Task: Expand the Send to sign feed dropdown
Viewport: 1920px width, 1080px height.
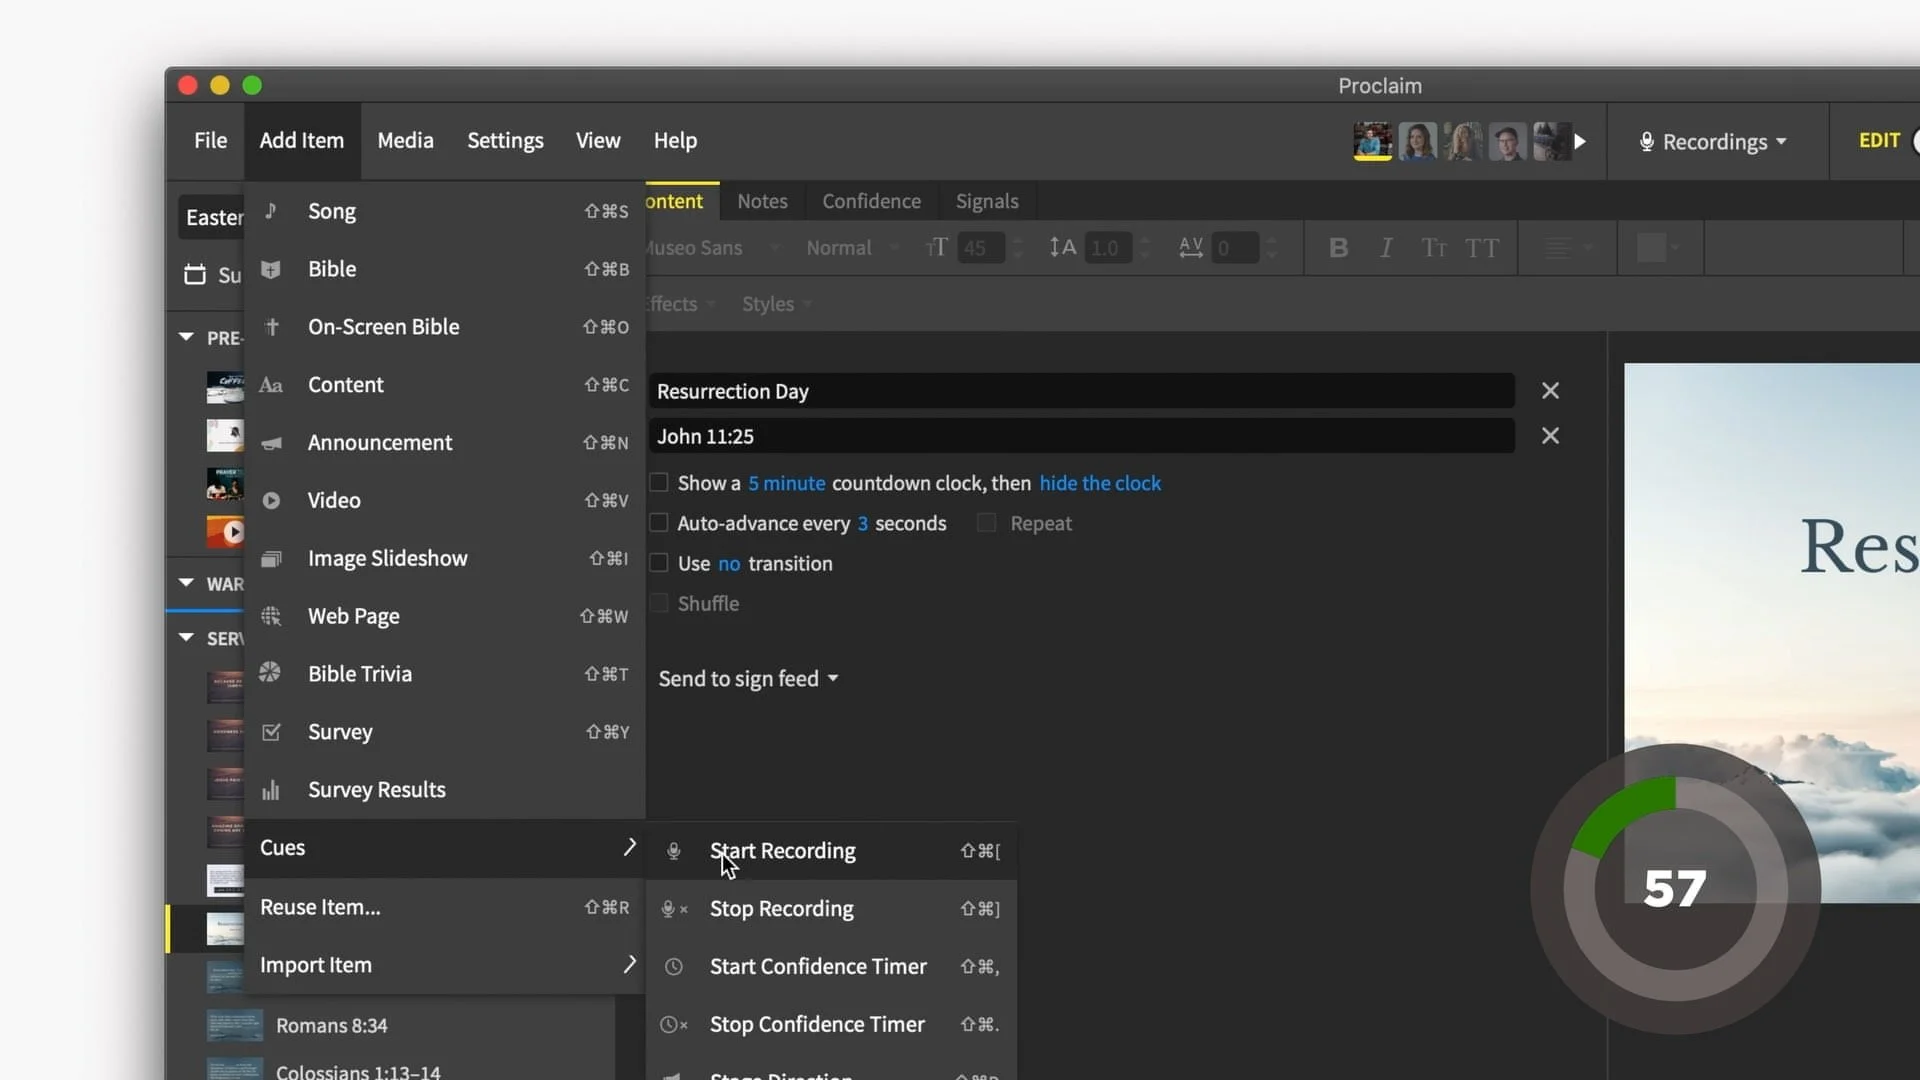Action: [x=748, y=679]
